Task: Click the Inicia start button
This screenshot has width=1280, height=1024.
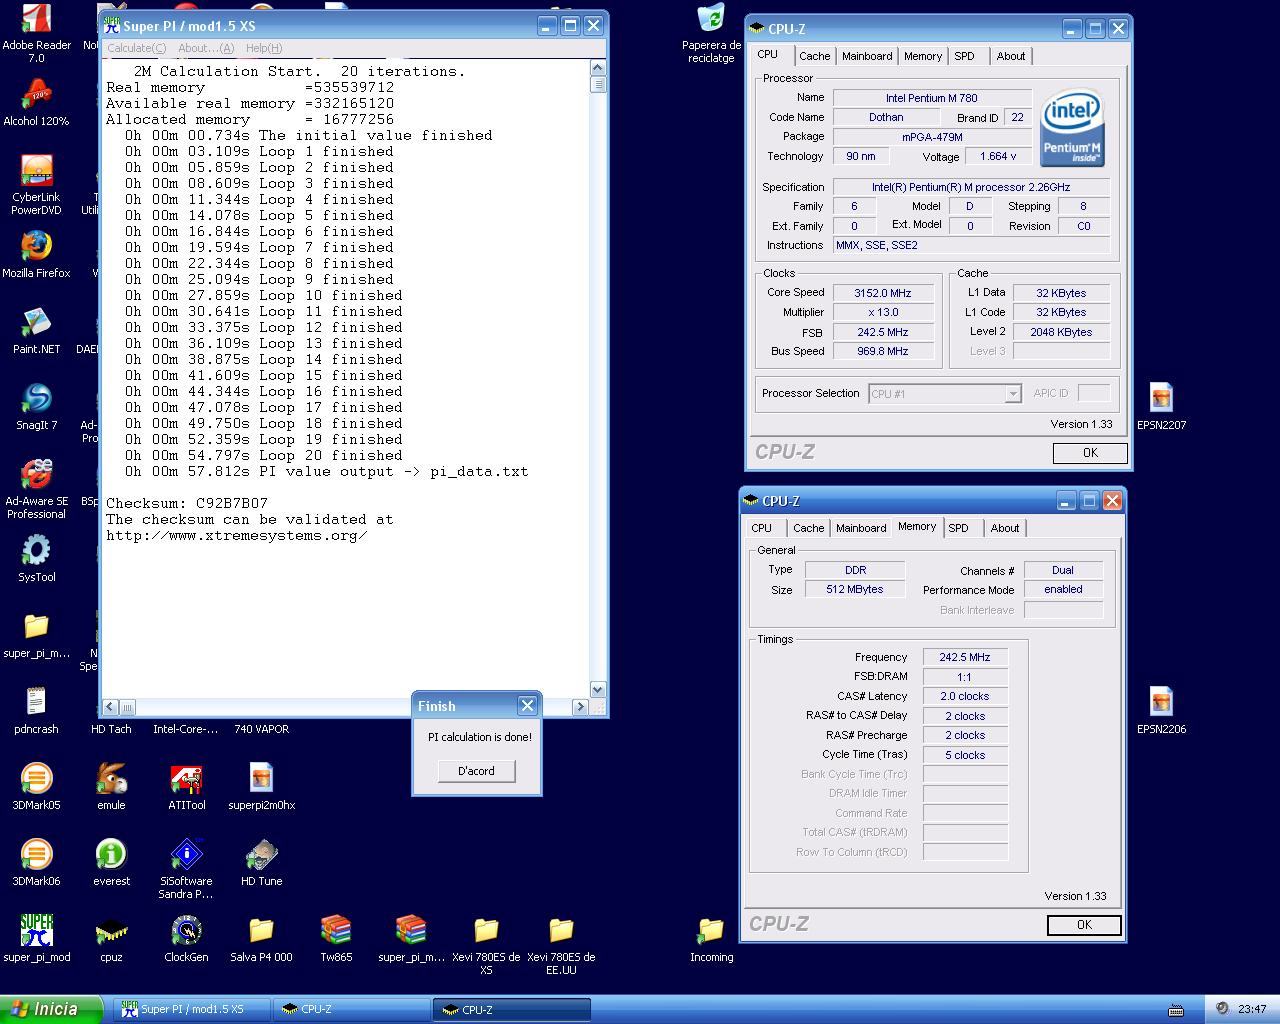Action: click(50, 1010)
